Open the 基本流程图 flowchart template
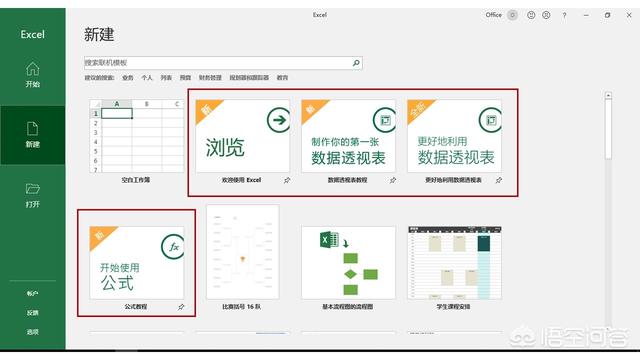 pyautogui.click(x=348, y=263)
